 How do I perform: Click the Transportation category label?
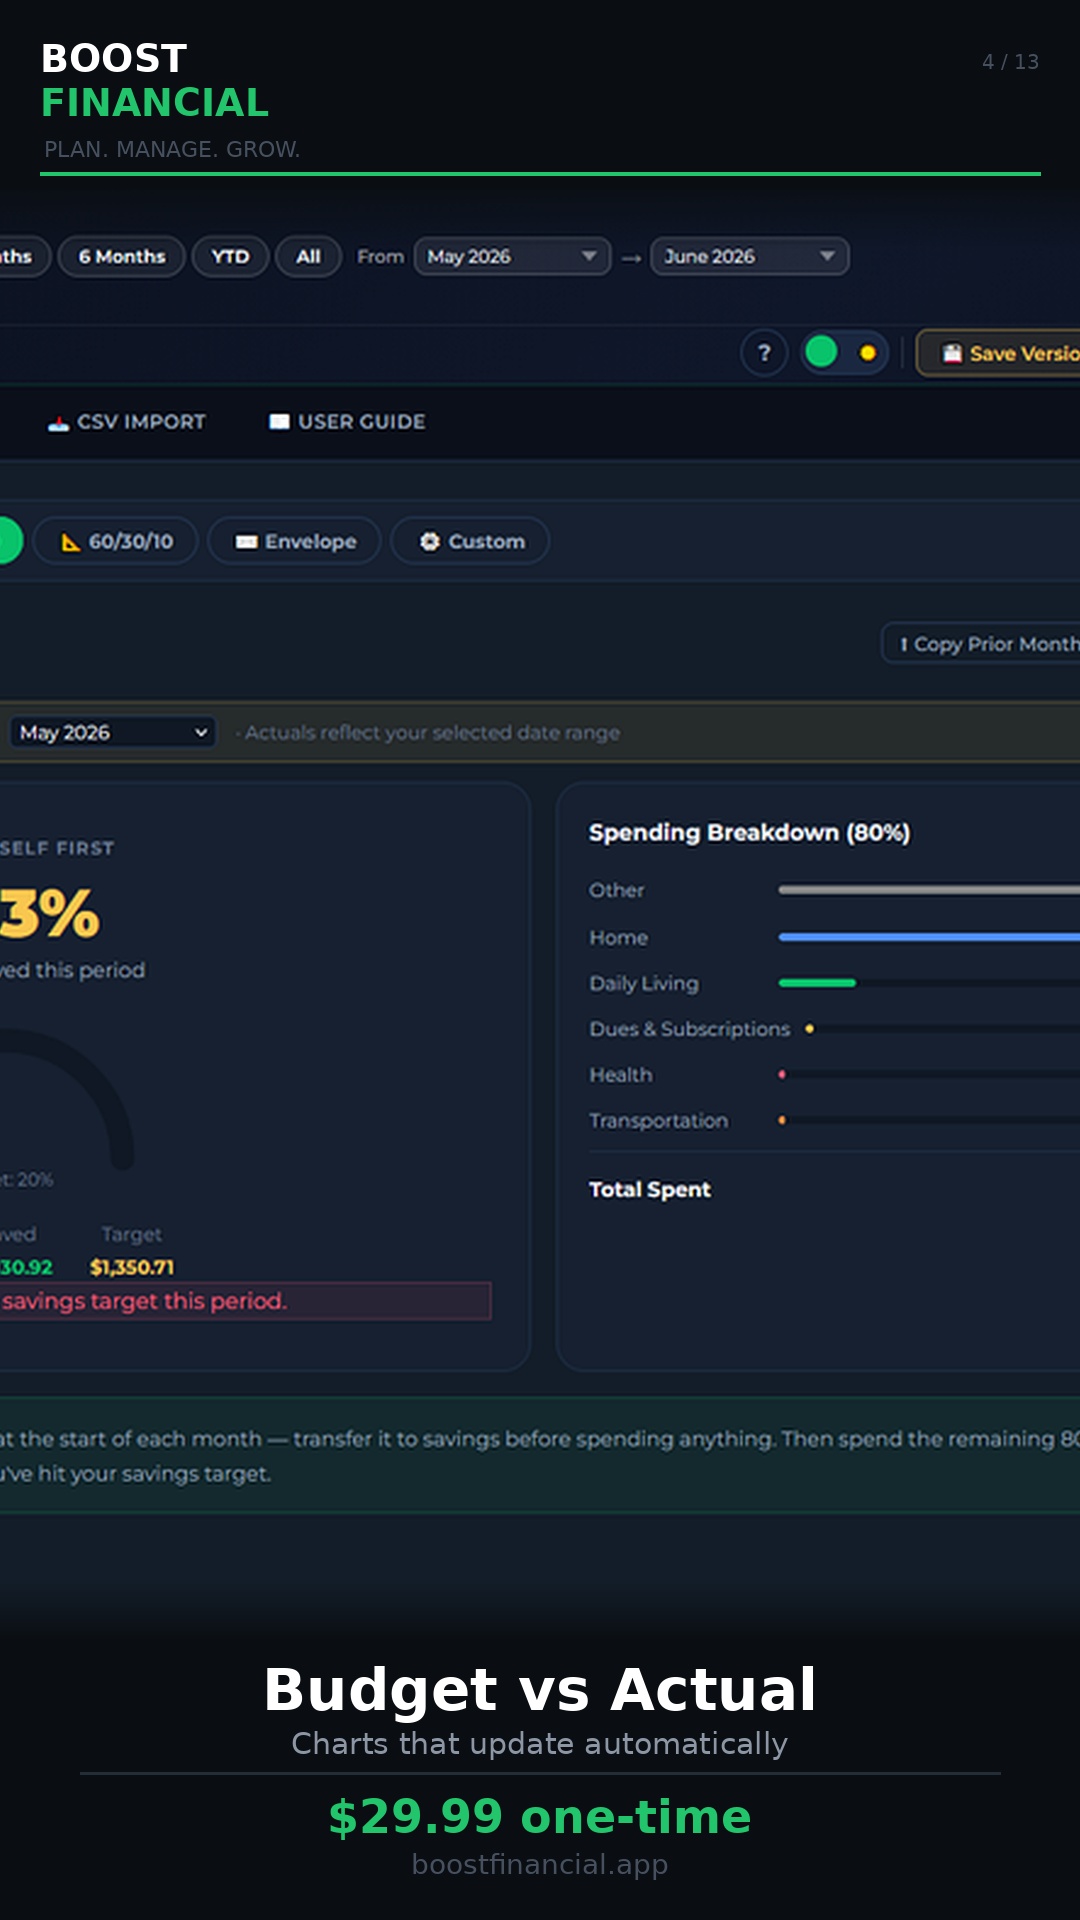658,1121
